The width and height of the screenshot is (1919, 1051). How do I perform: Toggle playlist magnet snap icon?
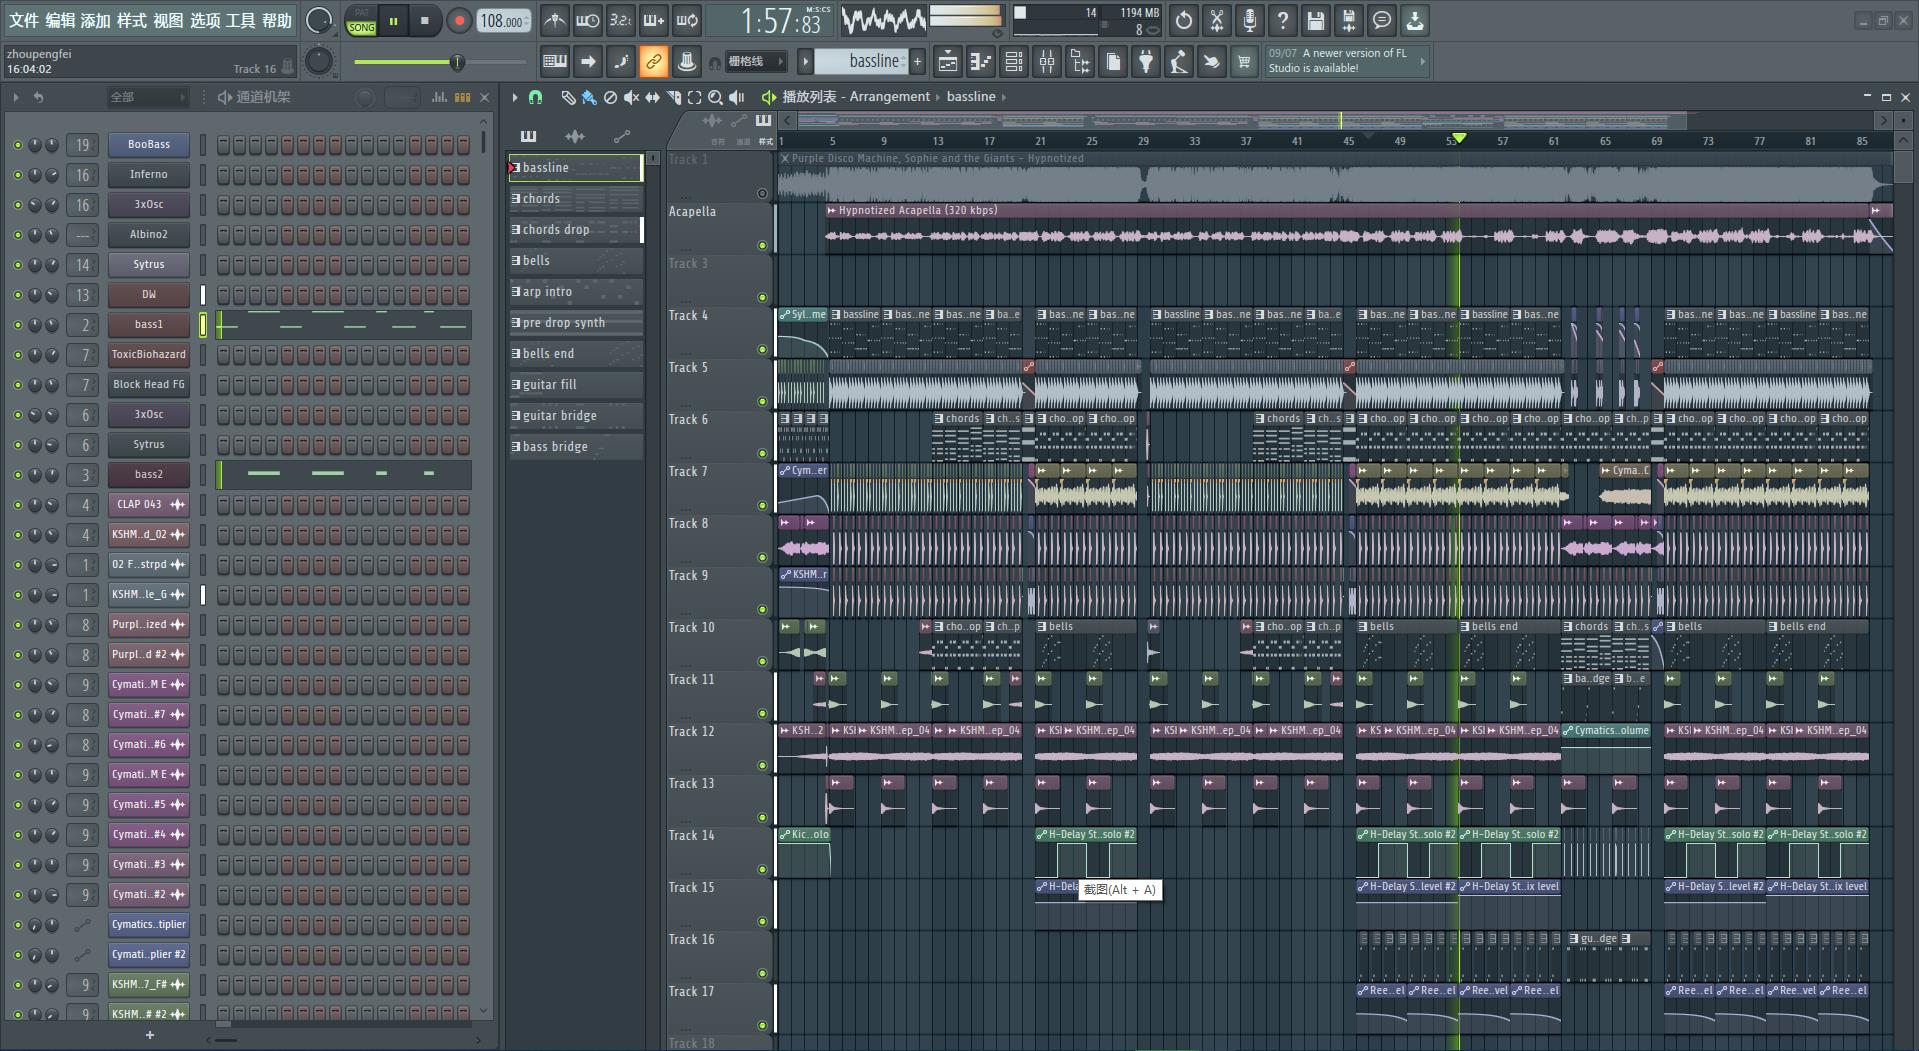click(x=536, y=97)
